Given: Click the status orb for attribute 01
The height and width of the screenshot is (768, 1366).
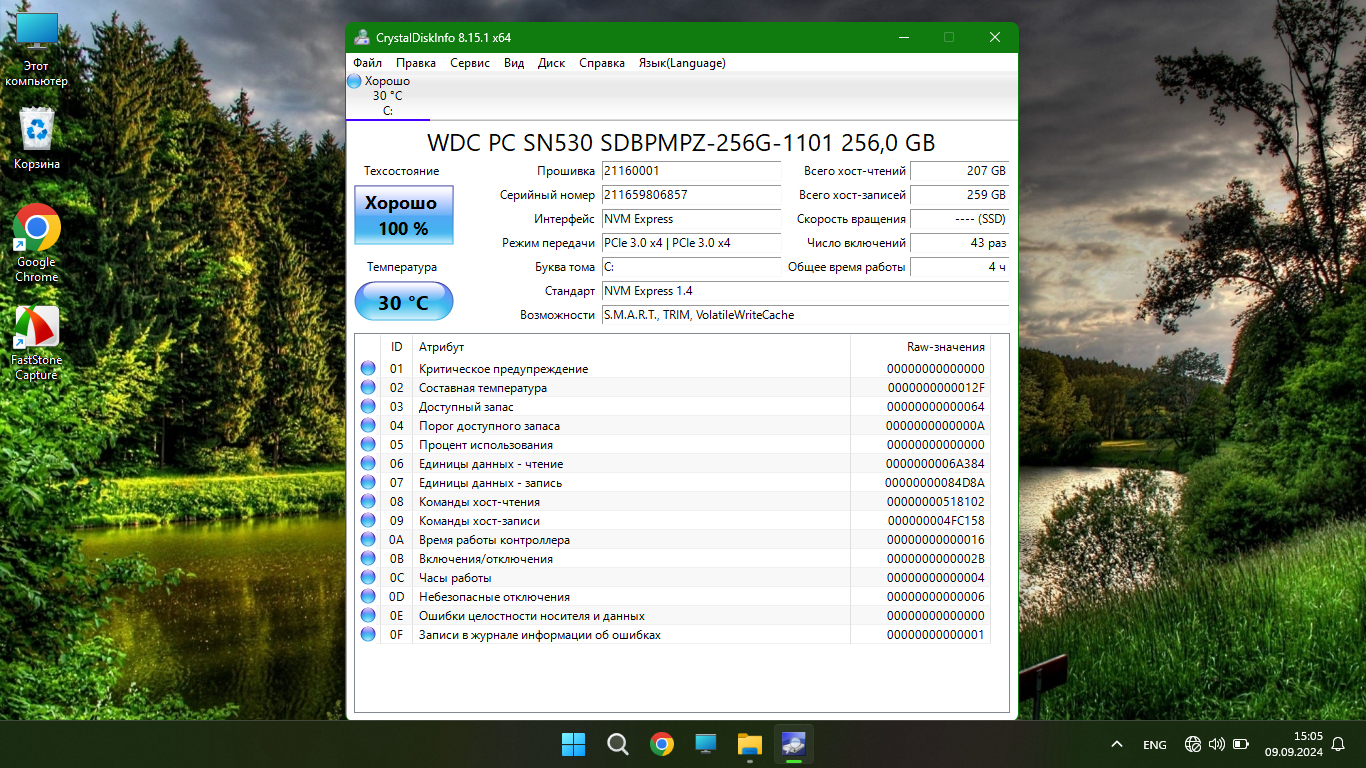Looking at the screenshot, I should click(x=368, y=369).
